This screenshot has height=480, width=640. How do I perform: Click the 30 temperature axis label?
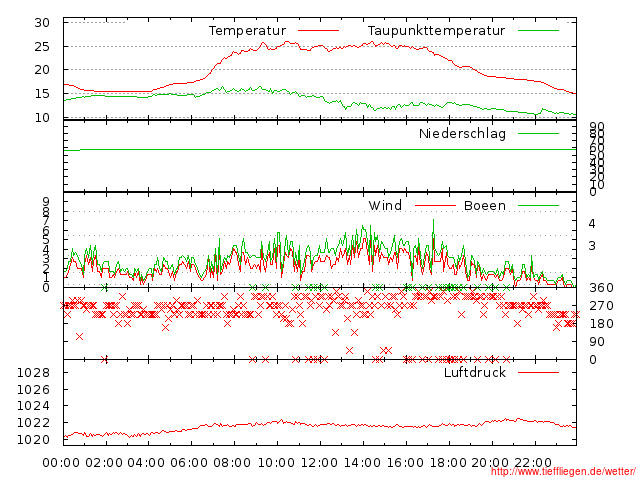click(42, 23)
